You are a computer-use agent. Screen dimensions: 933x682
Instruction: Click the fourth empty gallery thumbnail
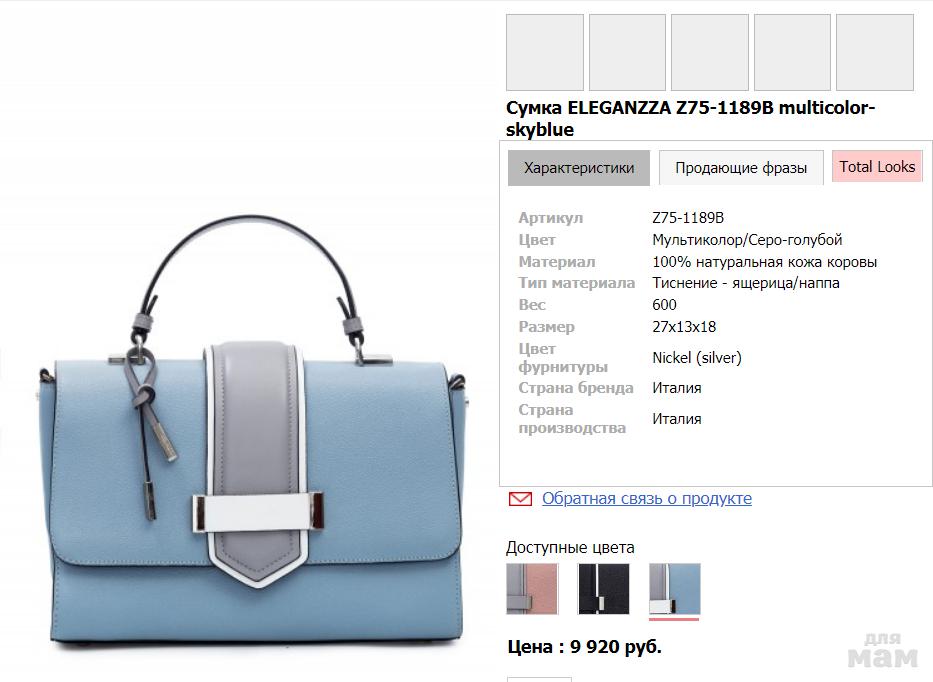coord(792,52)
